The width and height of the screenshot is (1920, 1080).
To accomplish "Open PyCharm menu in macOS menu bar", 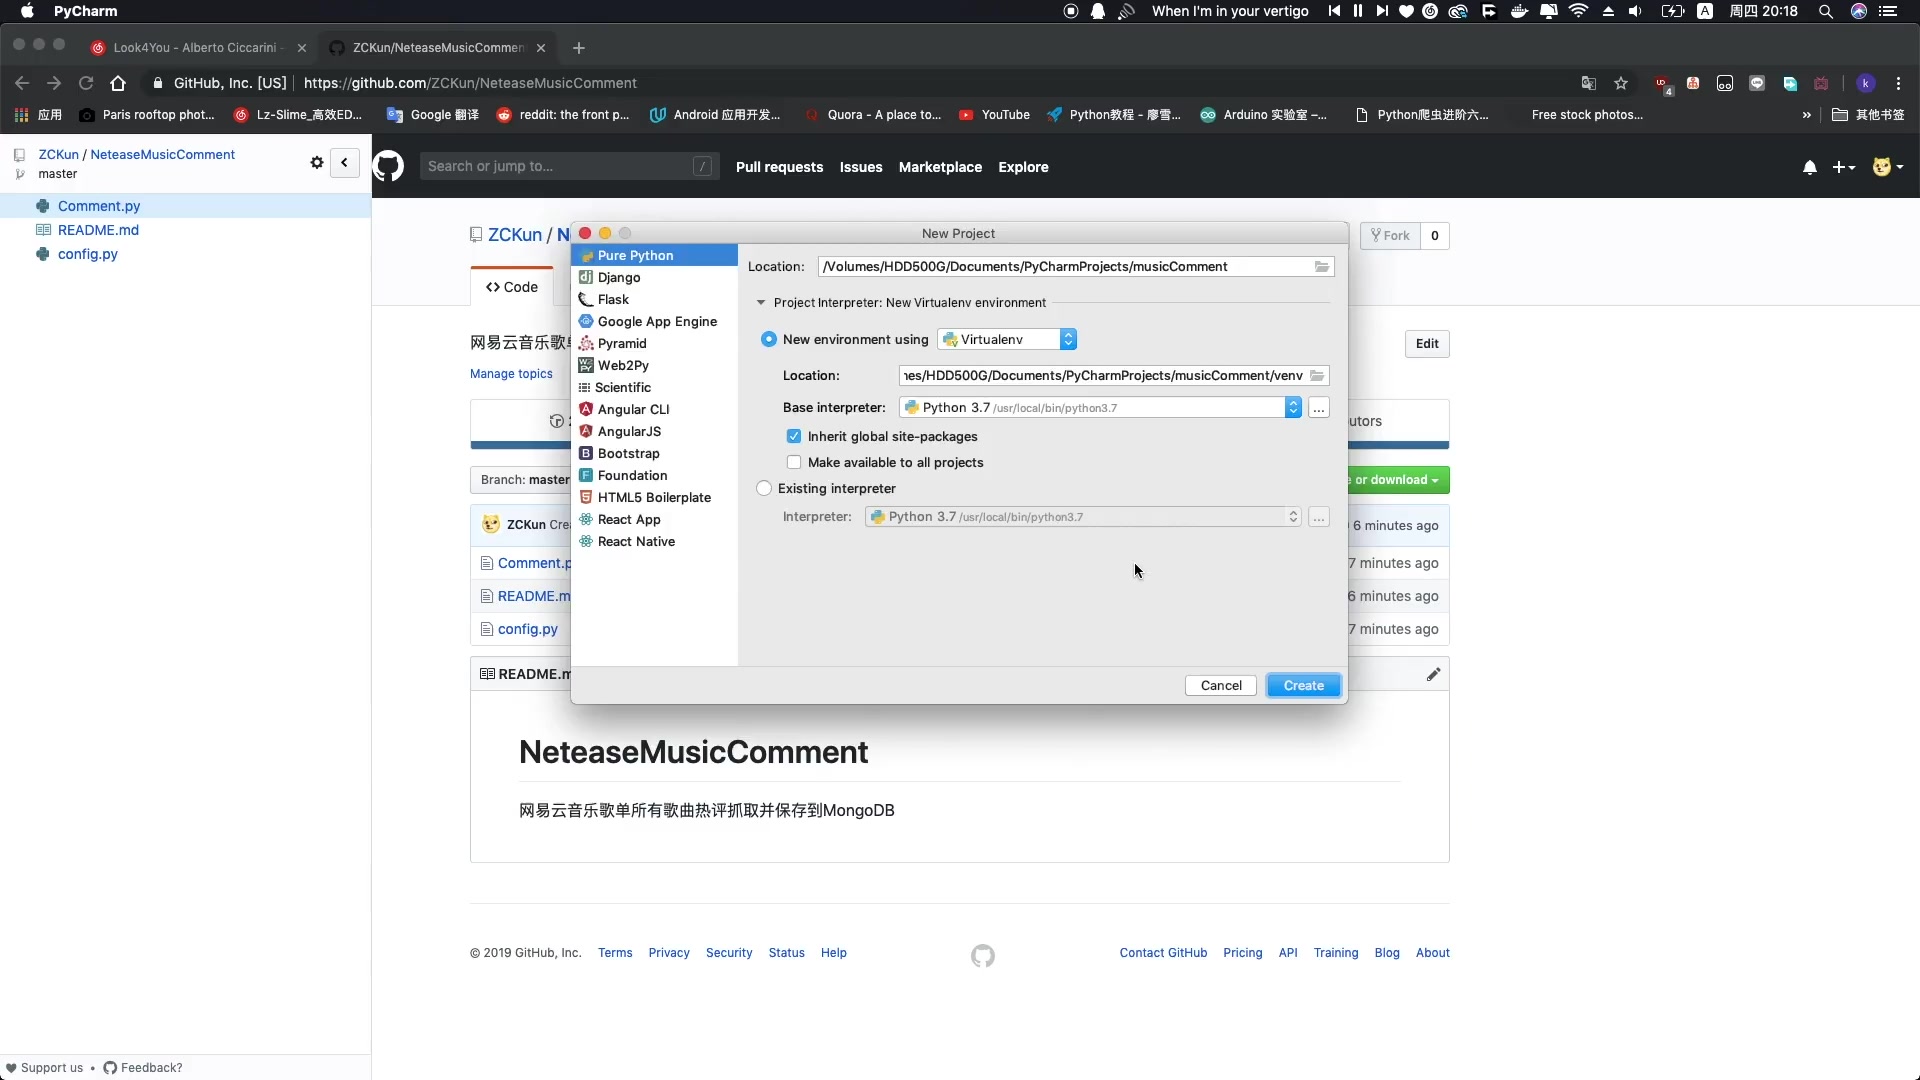I will (85, 11).
